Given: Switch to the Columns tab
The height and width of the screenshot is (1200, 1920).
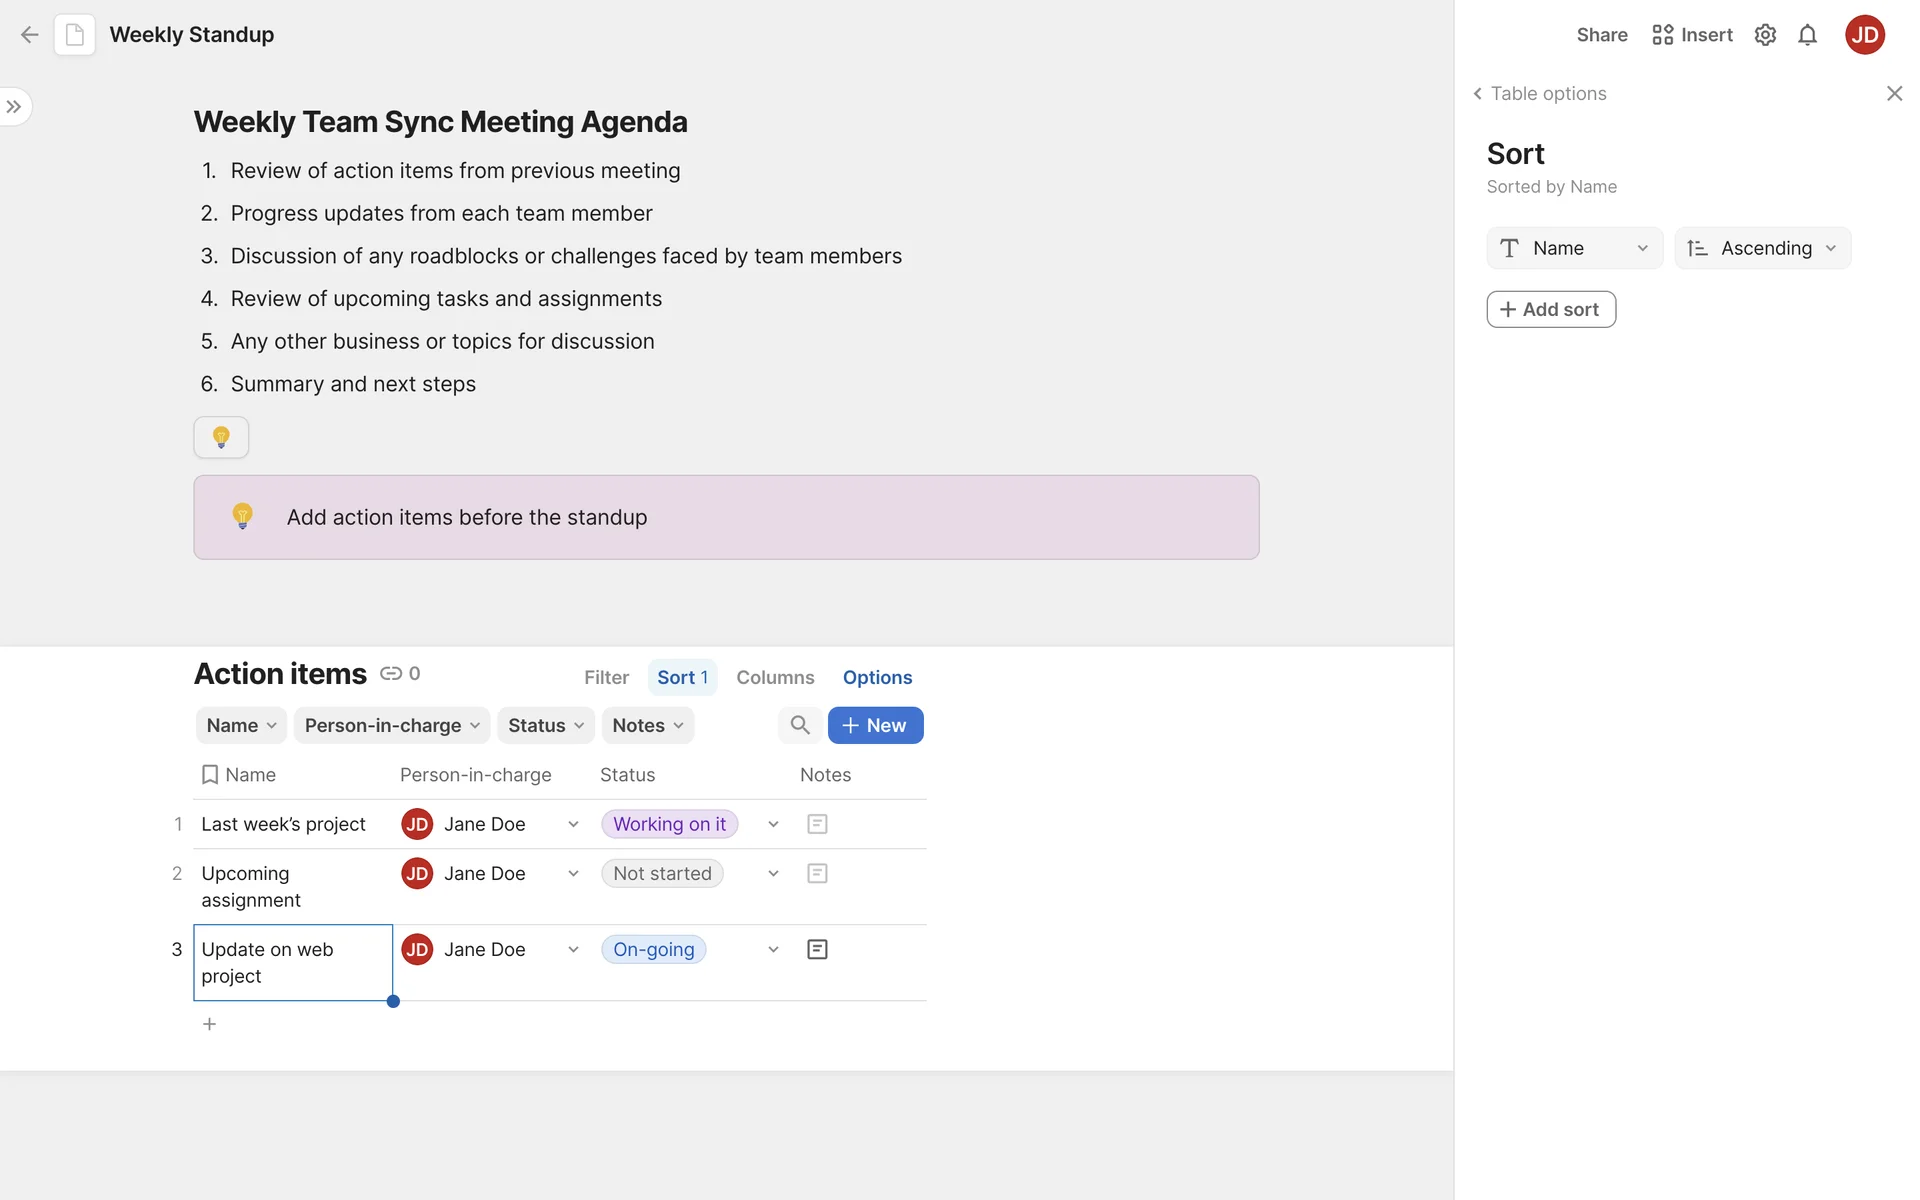Looking at the screenshot, I should click(x=775, y=677).
